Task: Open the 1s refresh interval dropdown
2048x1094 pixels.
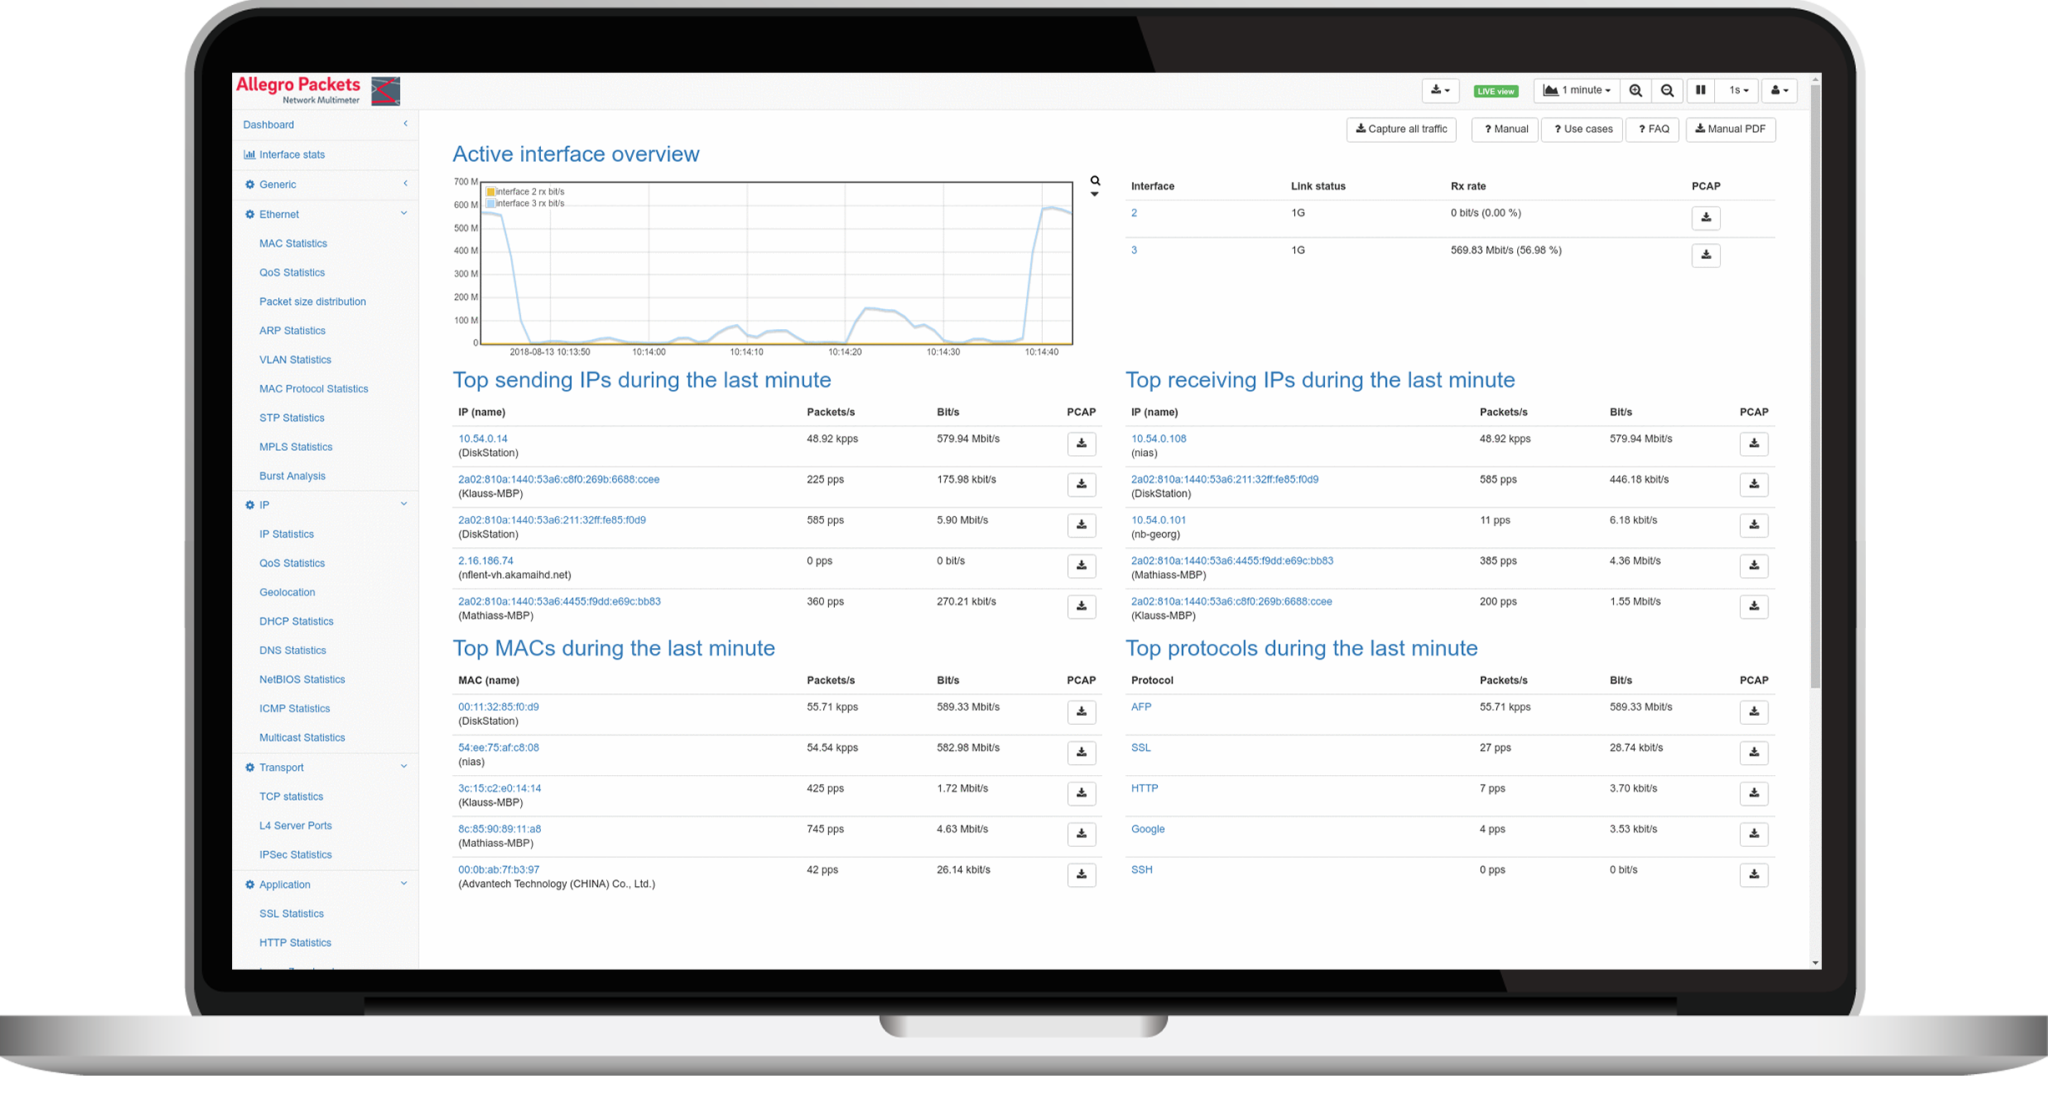Action: pos(1739,91)
